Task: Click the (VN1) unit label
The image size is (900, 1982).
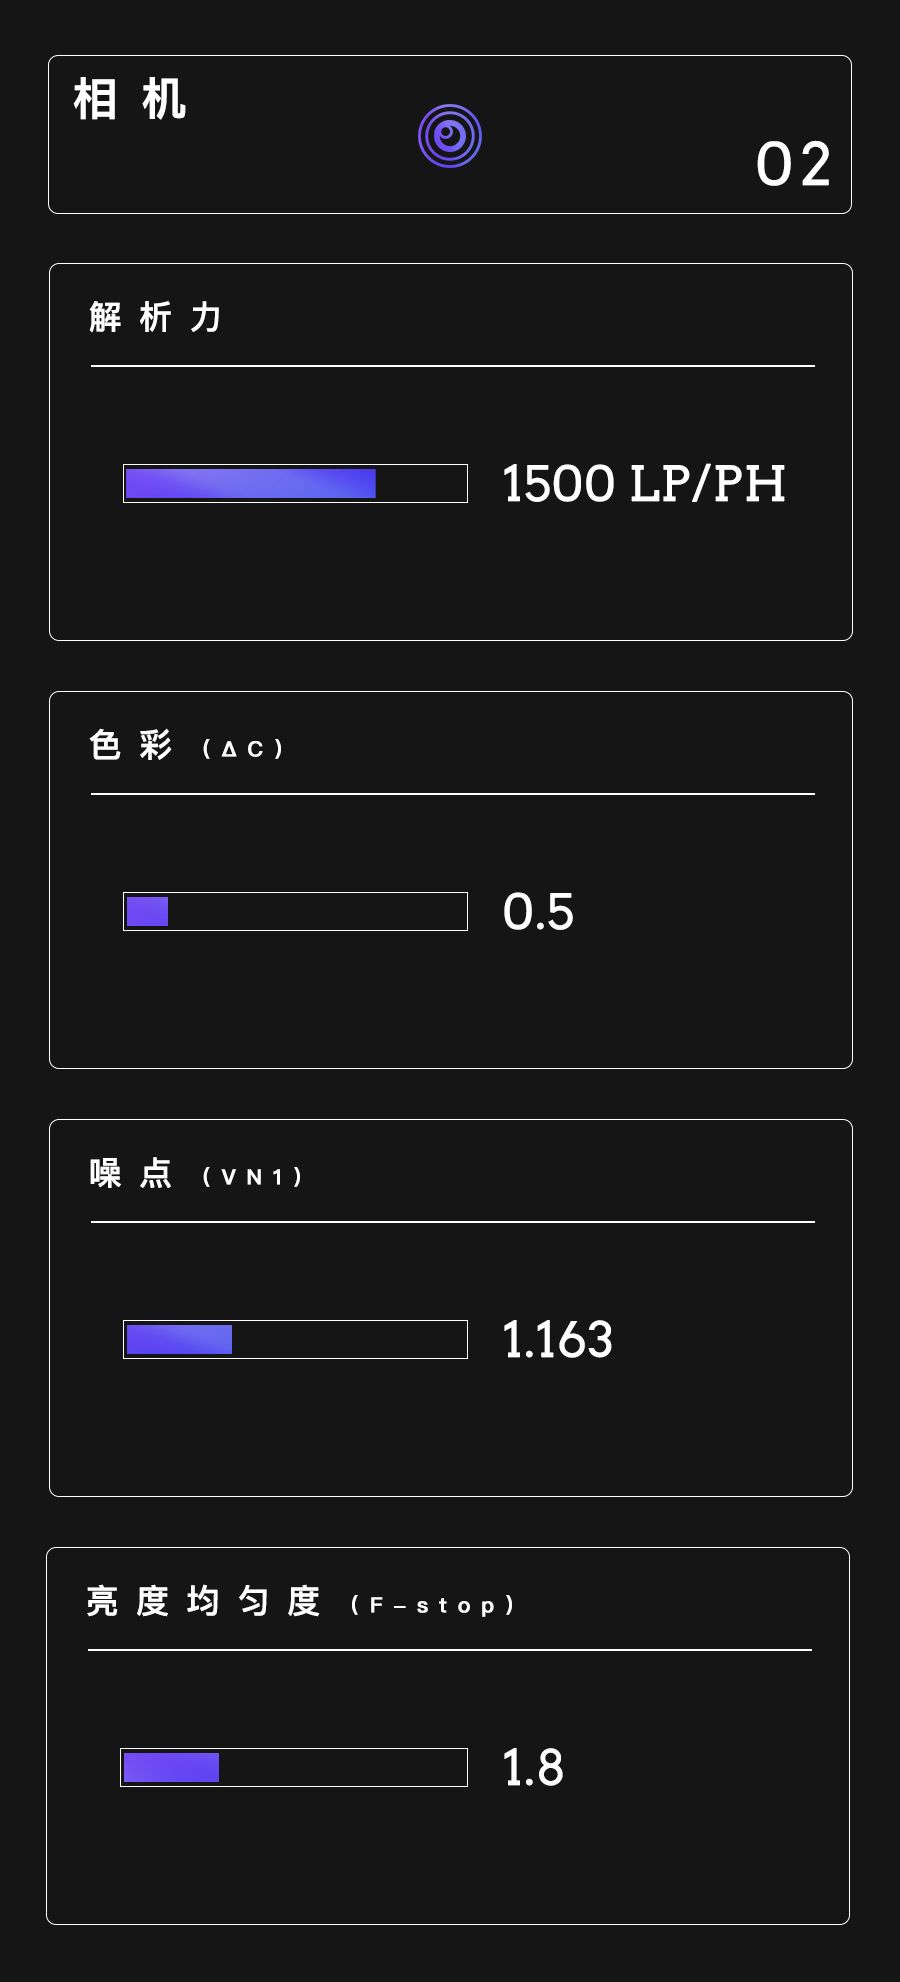Action: pos(252,1177)
